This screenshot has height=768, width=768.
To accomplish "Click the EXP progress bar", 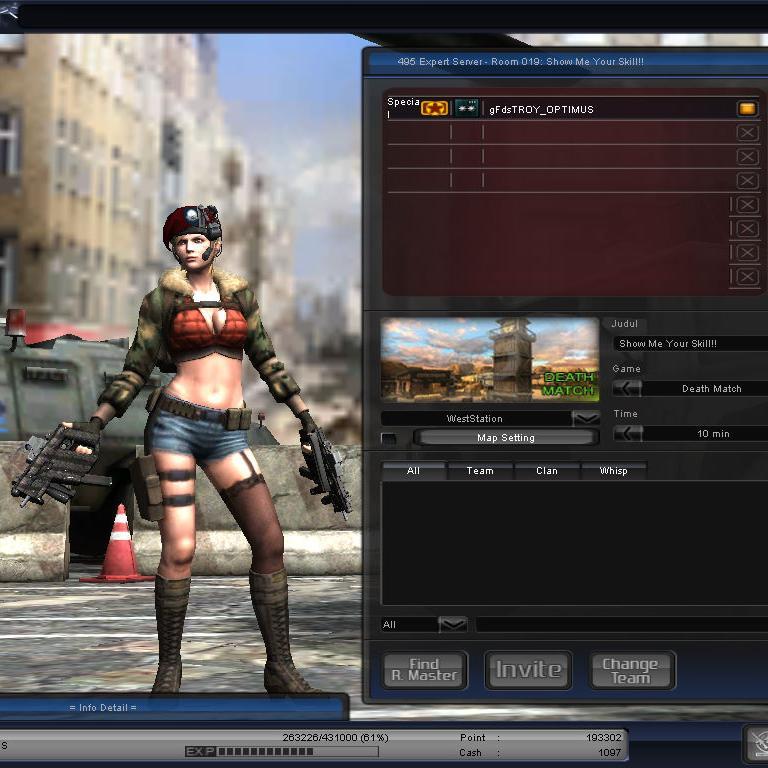I will [x=282, y=751].
